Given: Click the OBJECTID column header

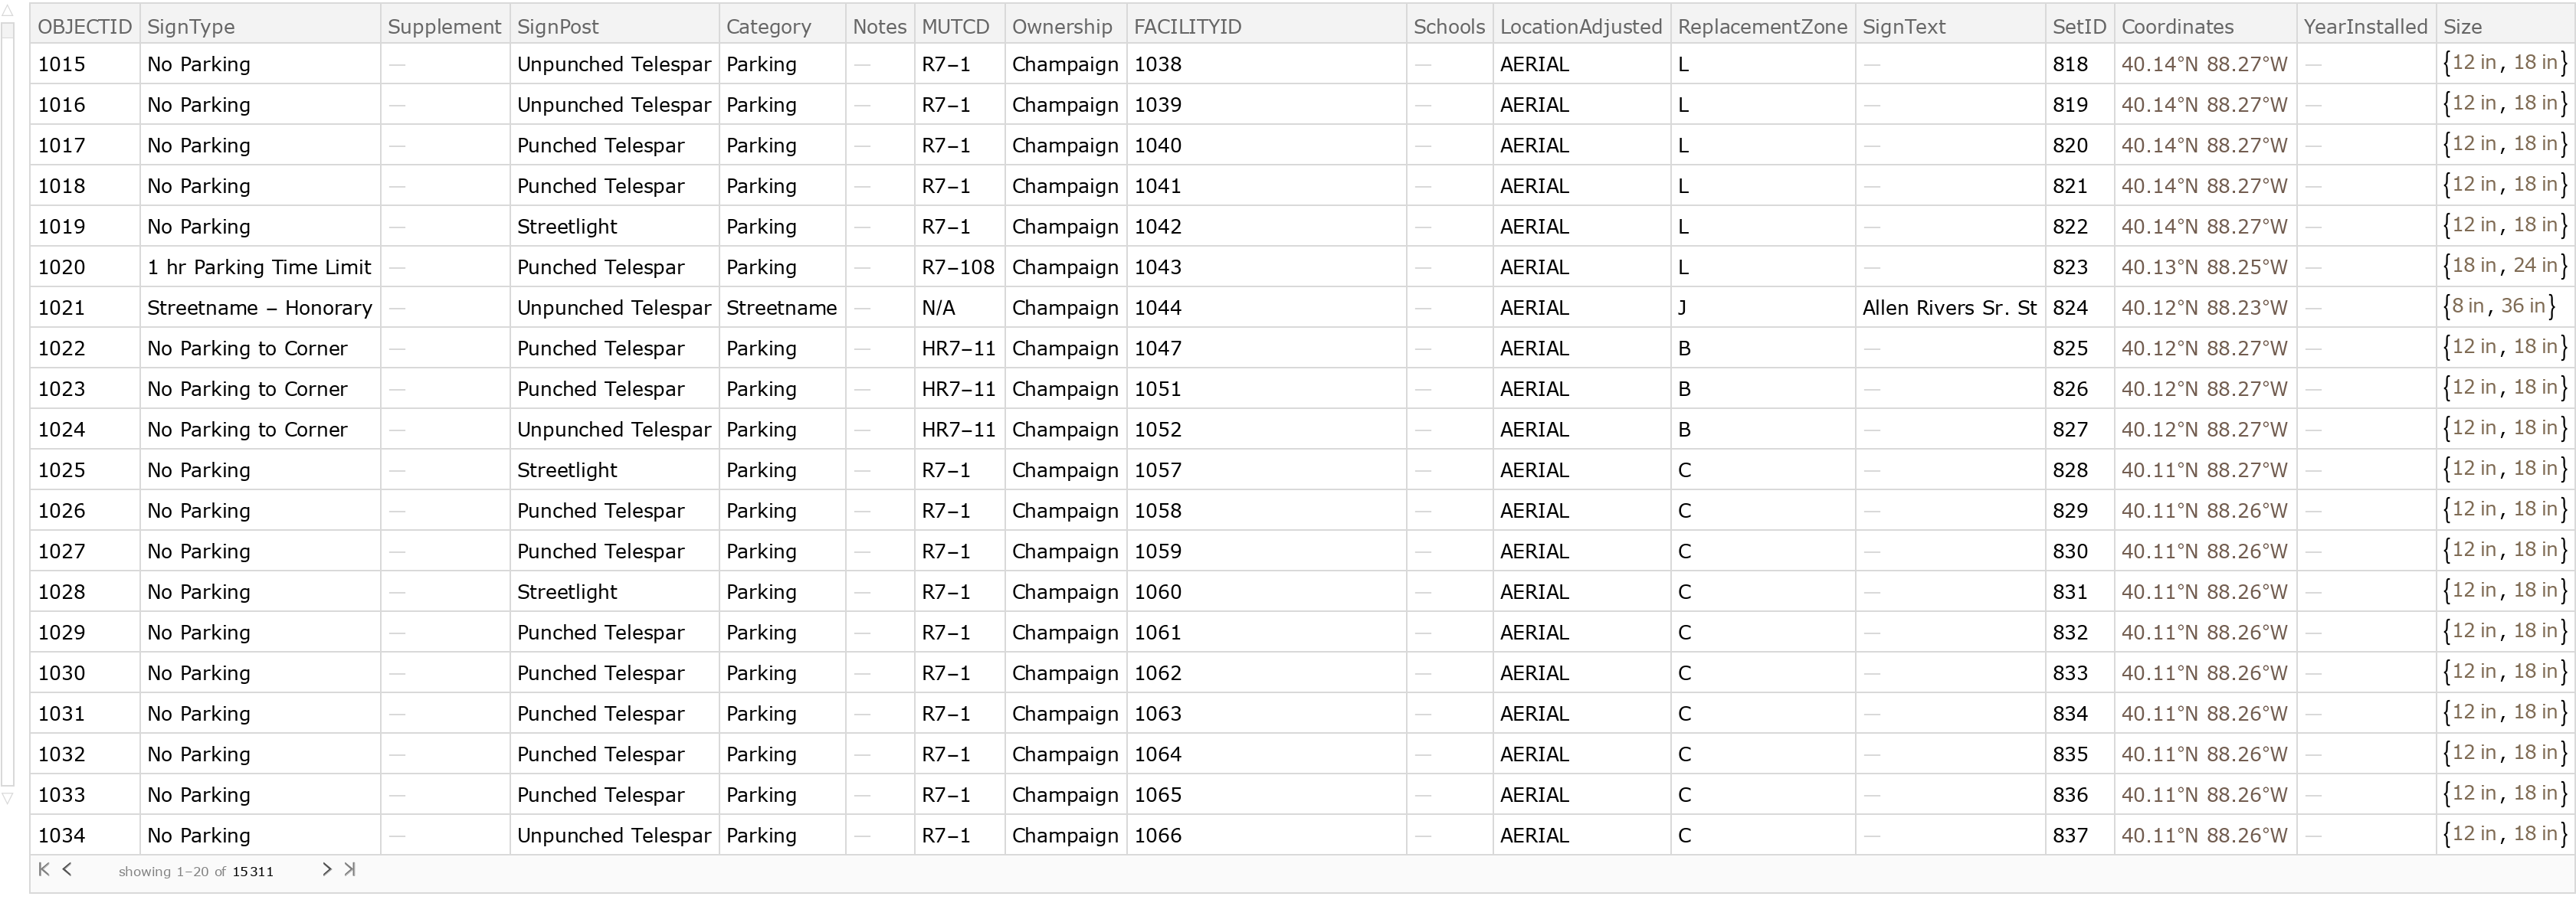Looking at the screenshot, I should click(84, 27).
